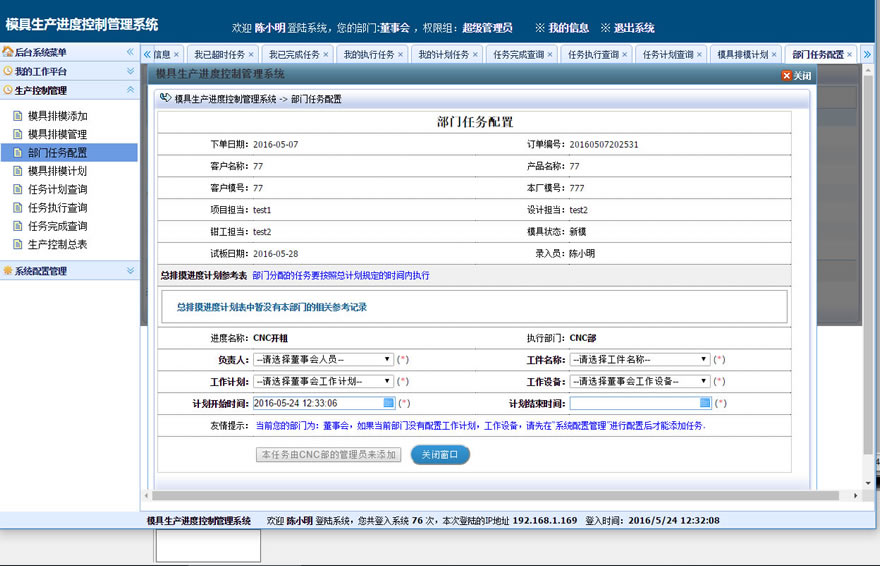This screenshot has width=880, height=566.
Task: Click the 模具排模管理 page icon
Action: 17,134
